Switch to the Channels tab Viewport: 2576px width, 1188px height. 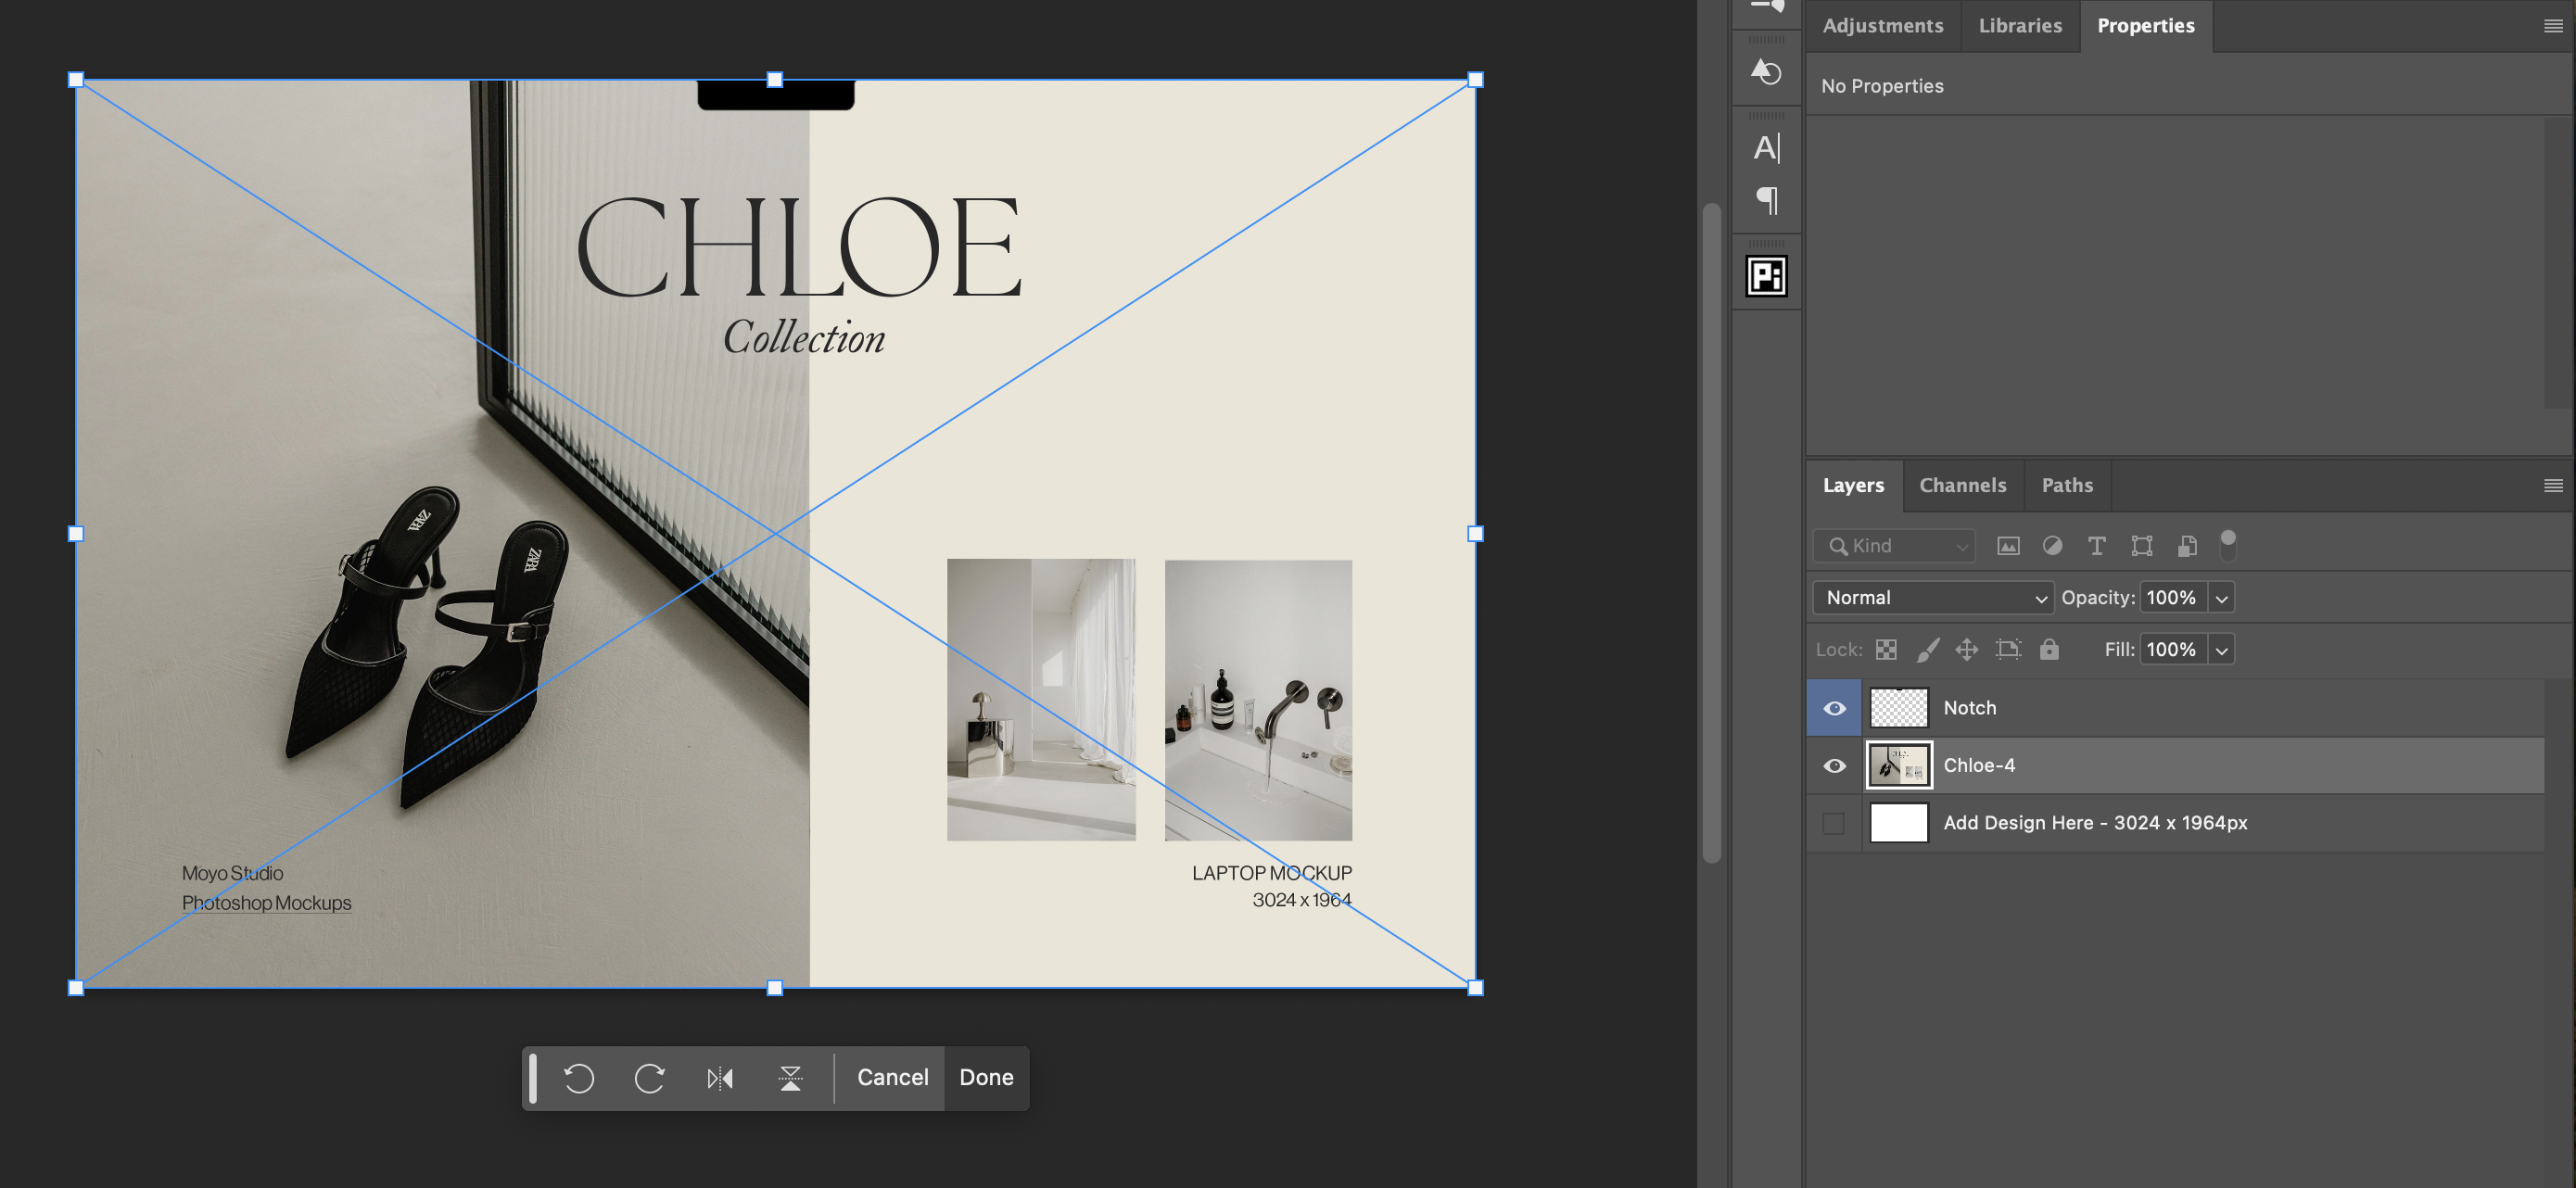pos(1962,485)
